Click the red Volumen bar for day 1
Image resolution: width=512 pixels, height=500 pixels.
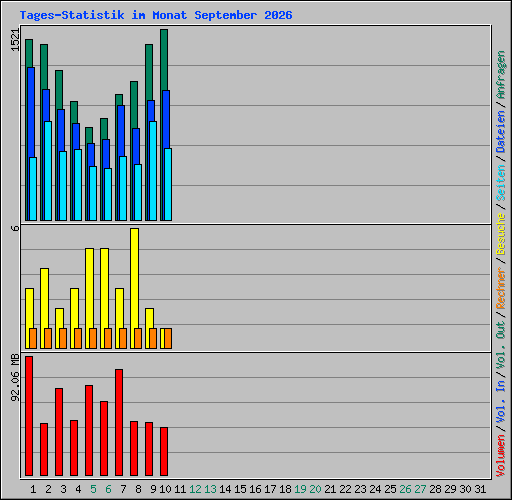29,416
